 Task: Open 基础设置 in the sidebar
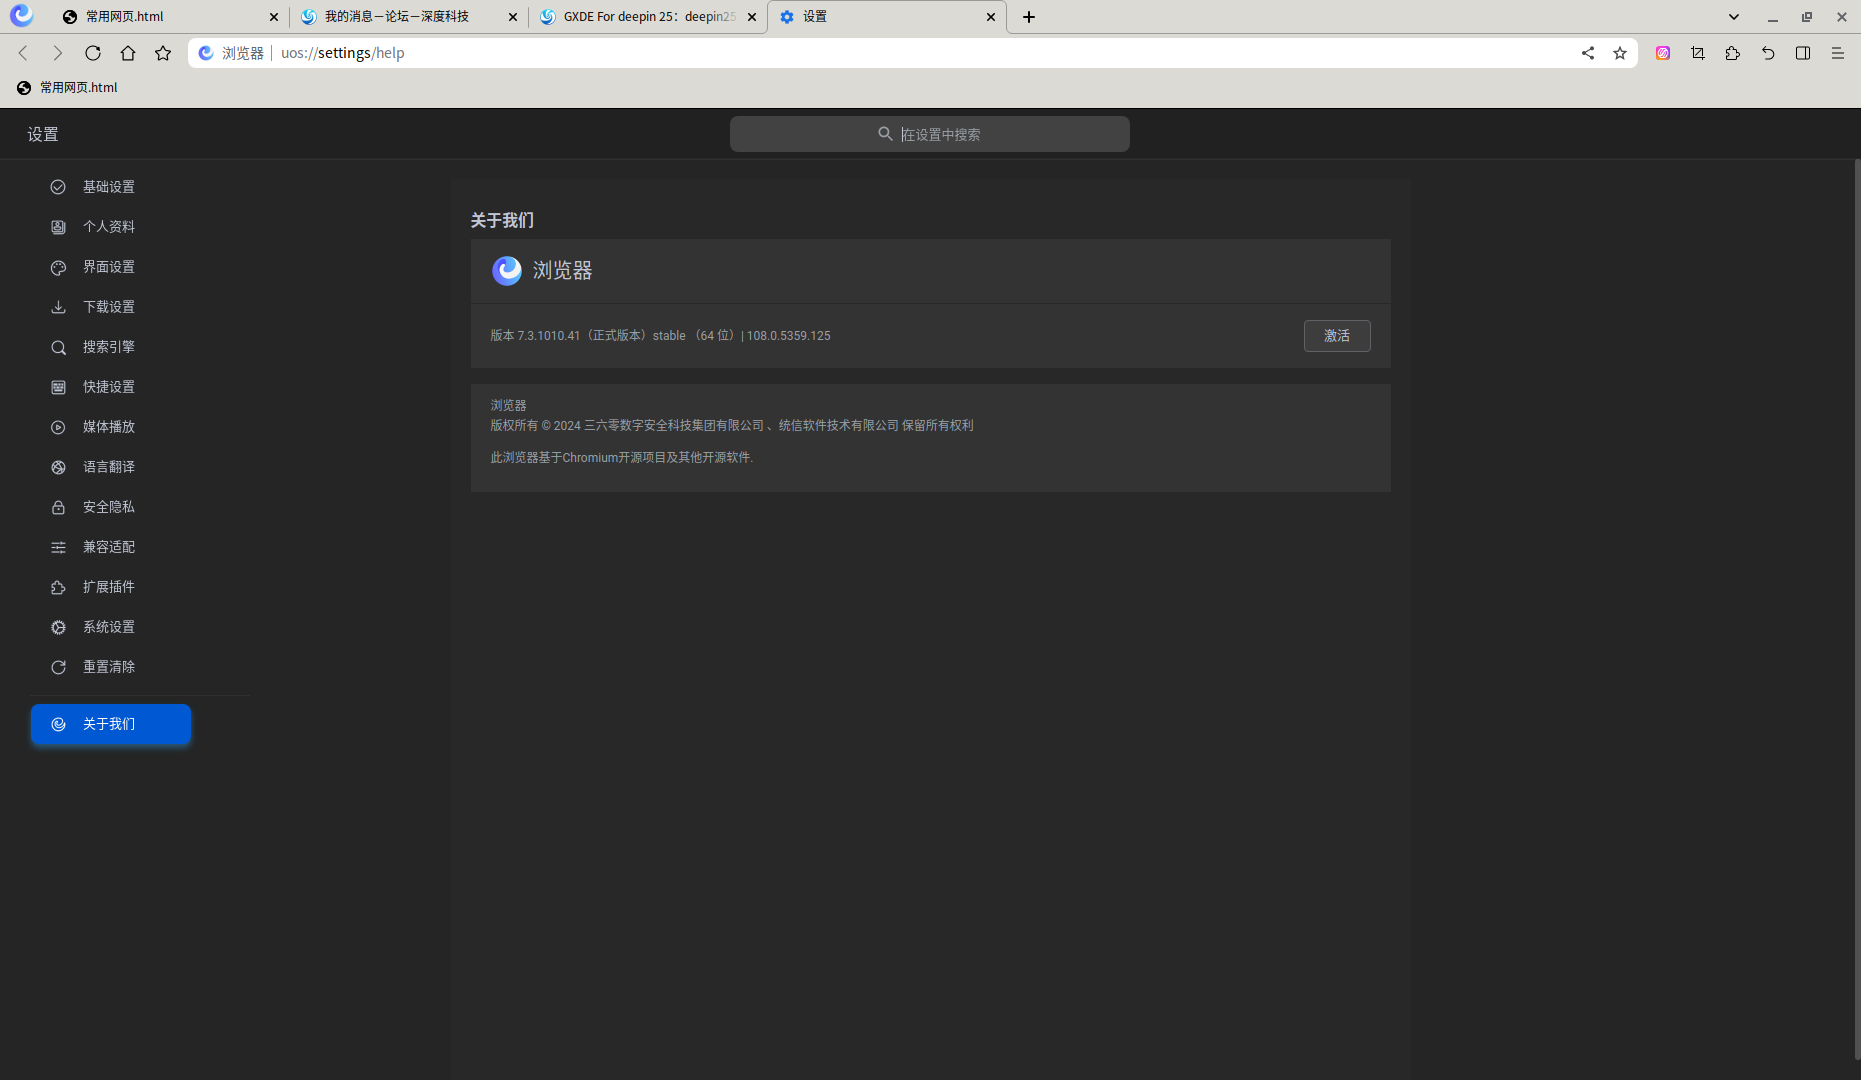click(x=108, y=187)
